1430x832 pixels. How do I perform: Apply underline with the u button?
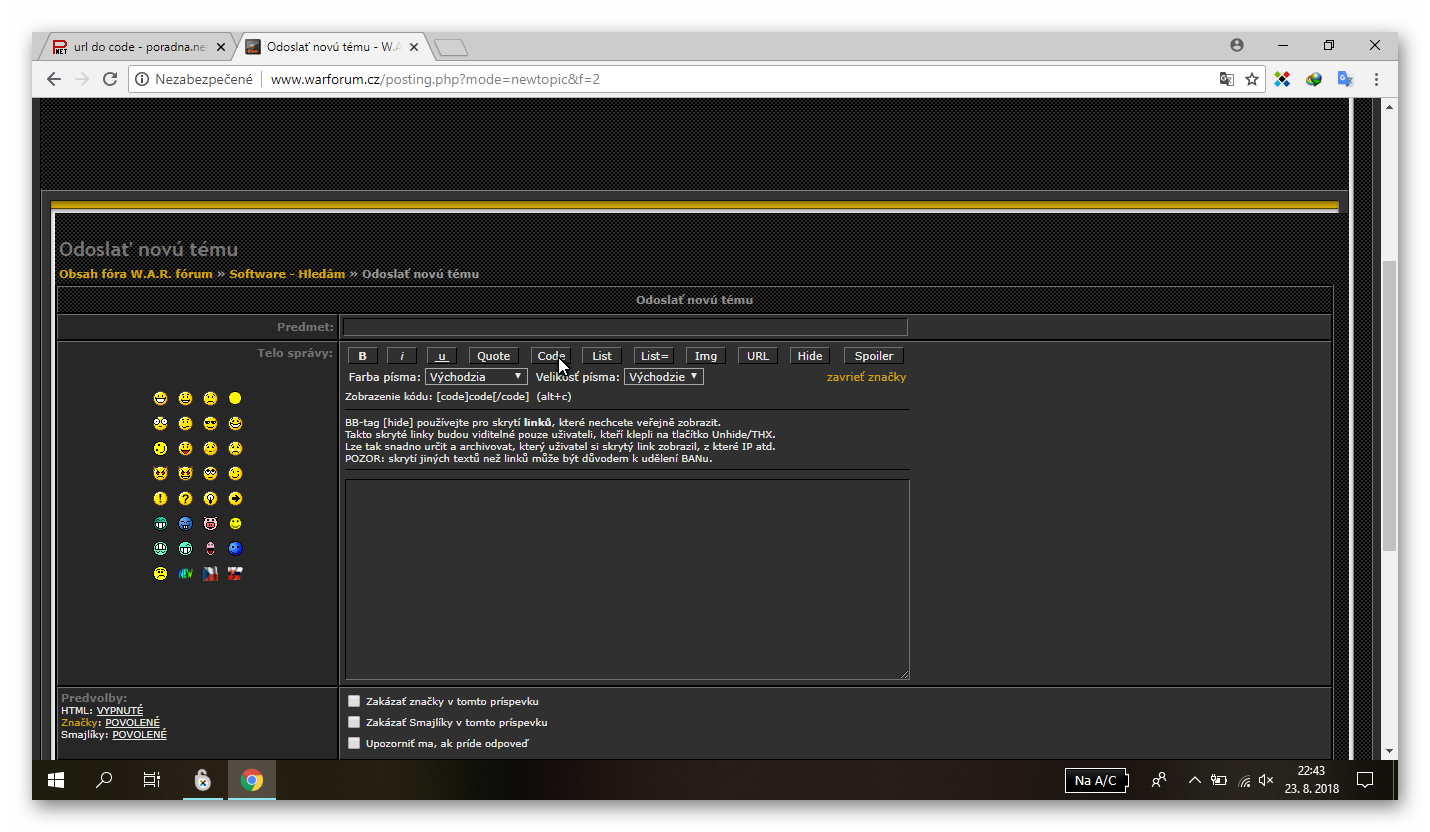442,356
